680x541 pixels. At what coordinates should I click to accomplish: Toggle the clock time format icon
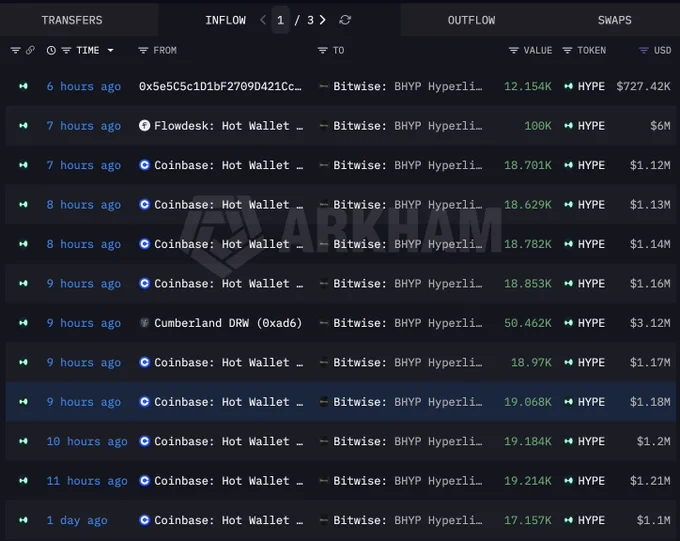(51, 50)
